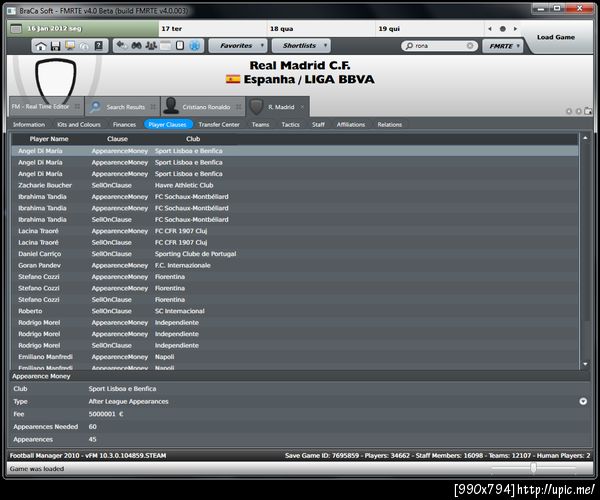
Task: Open the Affiliations sub-tab
Action: tap(351, 125)
